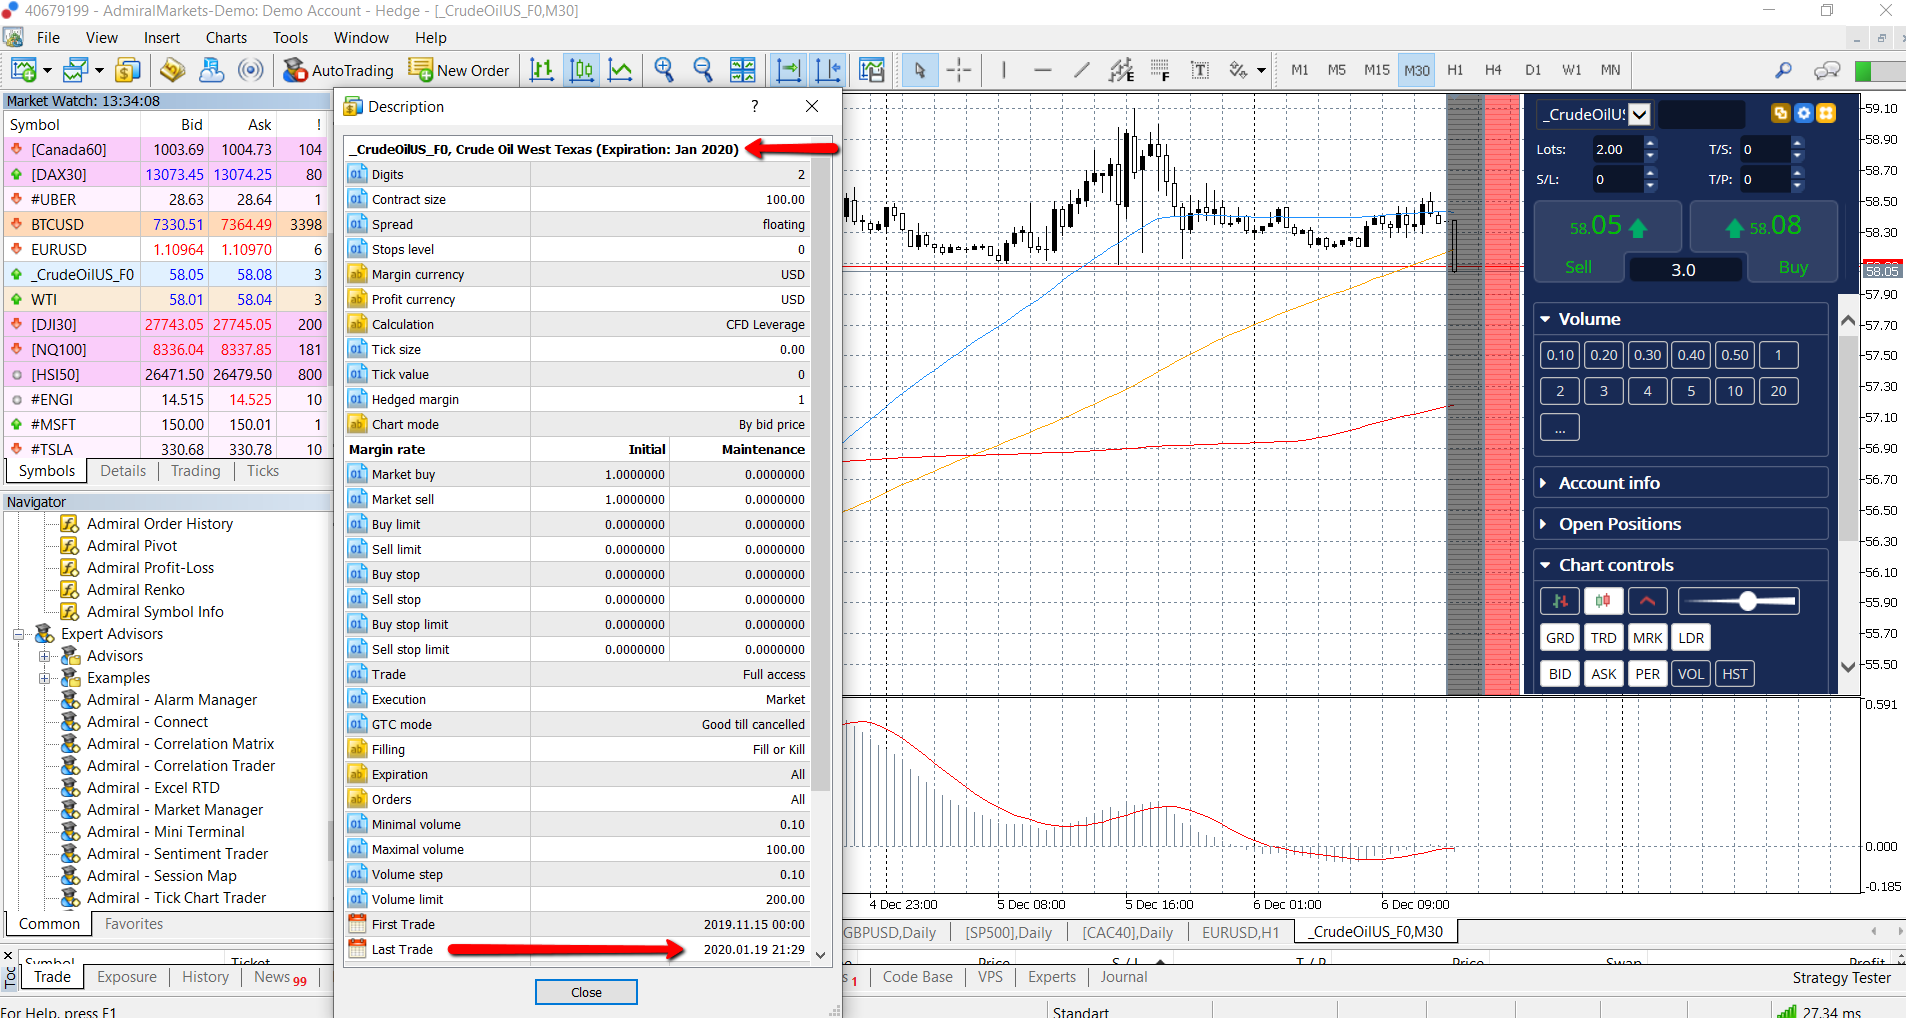Select the trendline tool
Image resolution: width=1906 pixels, height=1018 pixels.
[1081, 70]
